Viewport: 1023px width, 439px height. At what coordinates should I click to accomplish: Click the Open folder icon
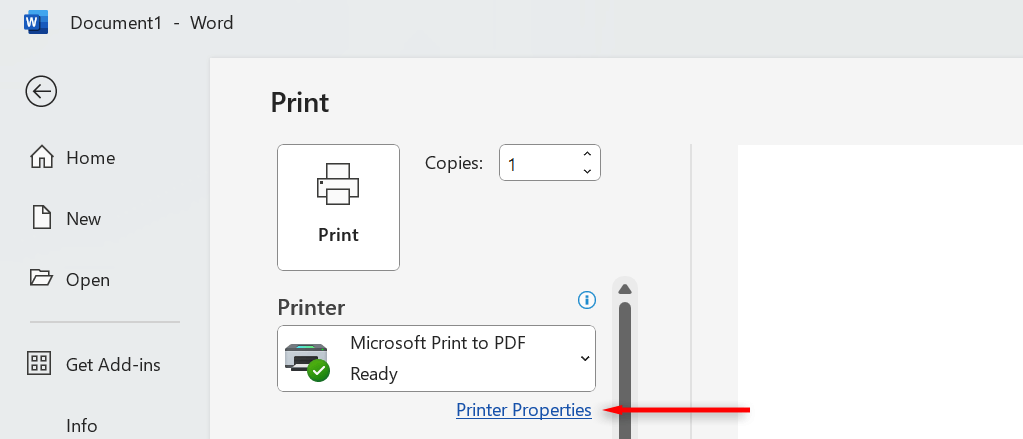point(41,279)
